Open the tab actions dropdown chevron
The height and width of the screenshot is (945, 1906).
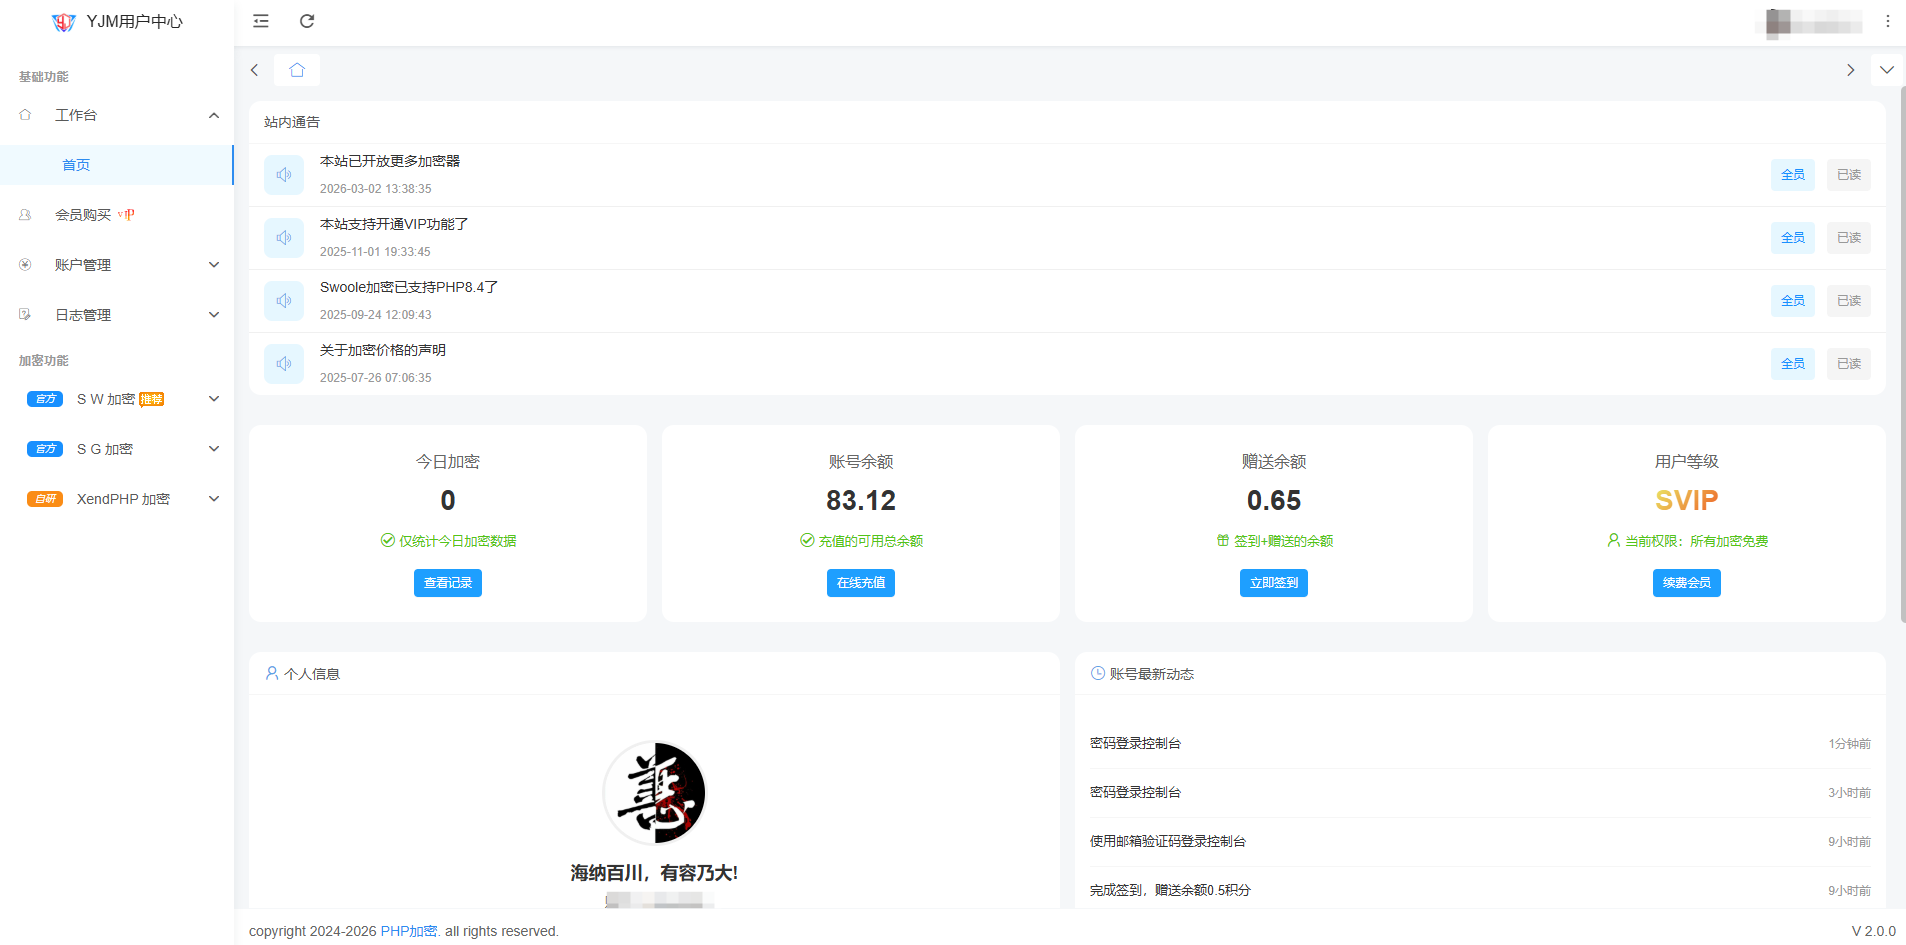click(1886, 70)
